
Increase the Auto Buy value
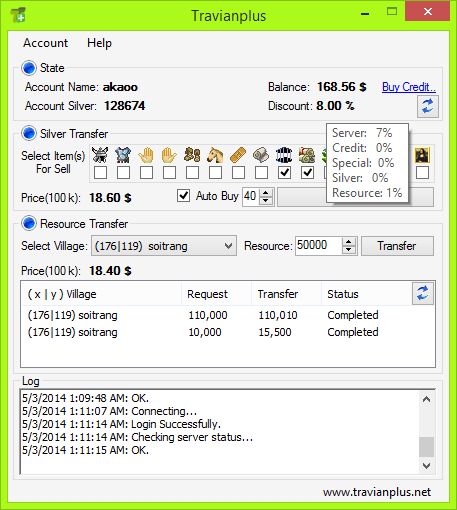(x=266, y=193)
